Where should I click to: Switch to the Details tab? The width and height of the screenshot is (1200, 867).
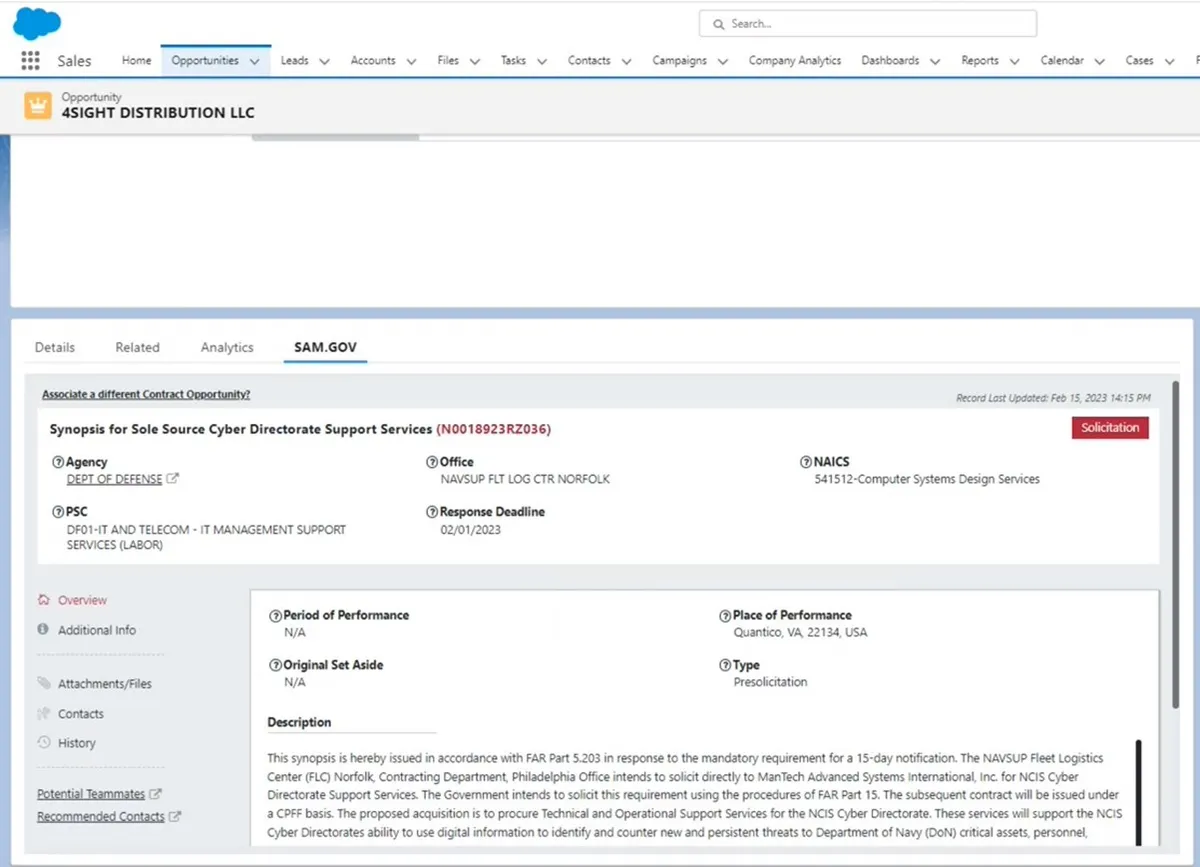click(x=55, y=347)
